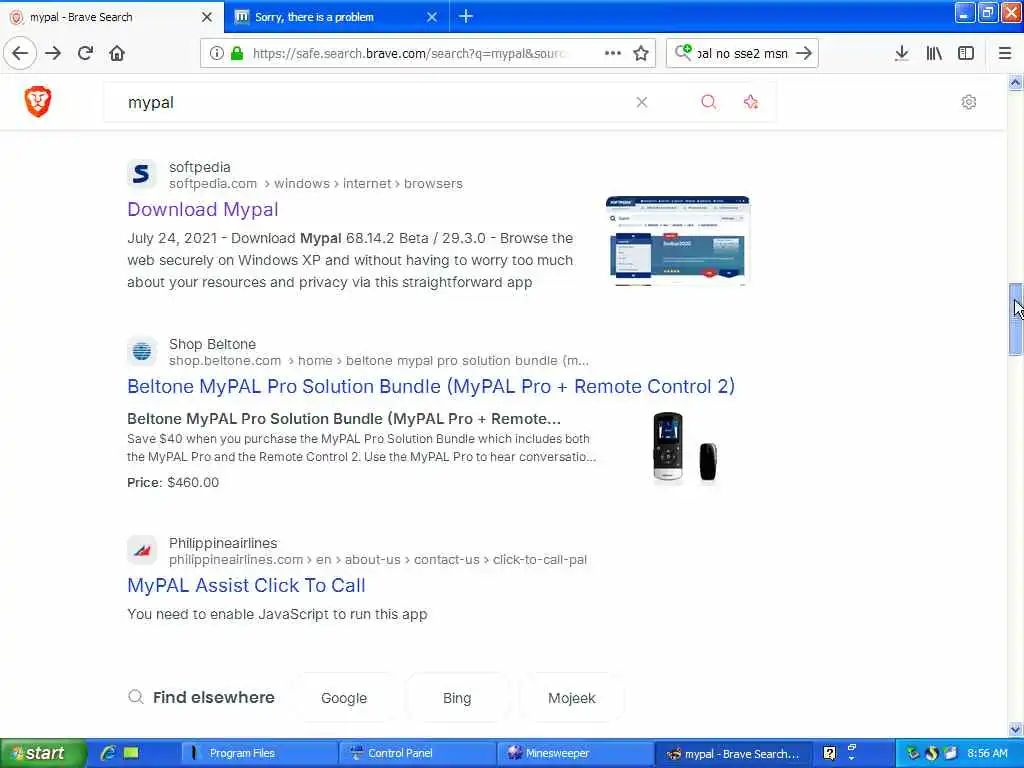The width and height of the screenshot is (1024, 768).
Task: Reload the current page
Action: coord(85,54)
